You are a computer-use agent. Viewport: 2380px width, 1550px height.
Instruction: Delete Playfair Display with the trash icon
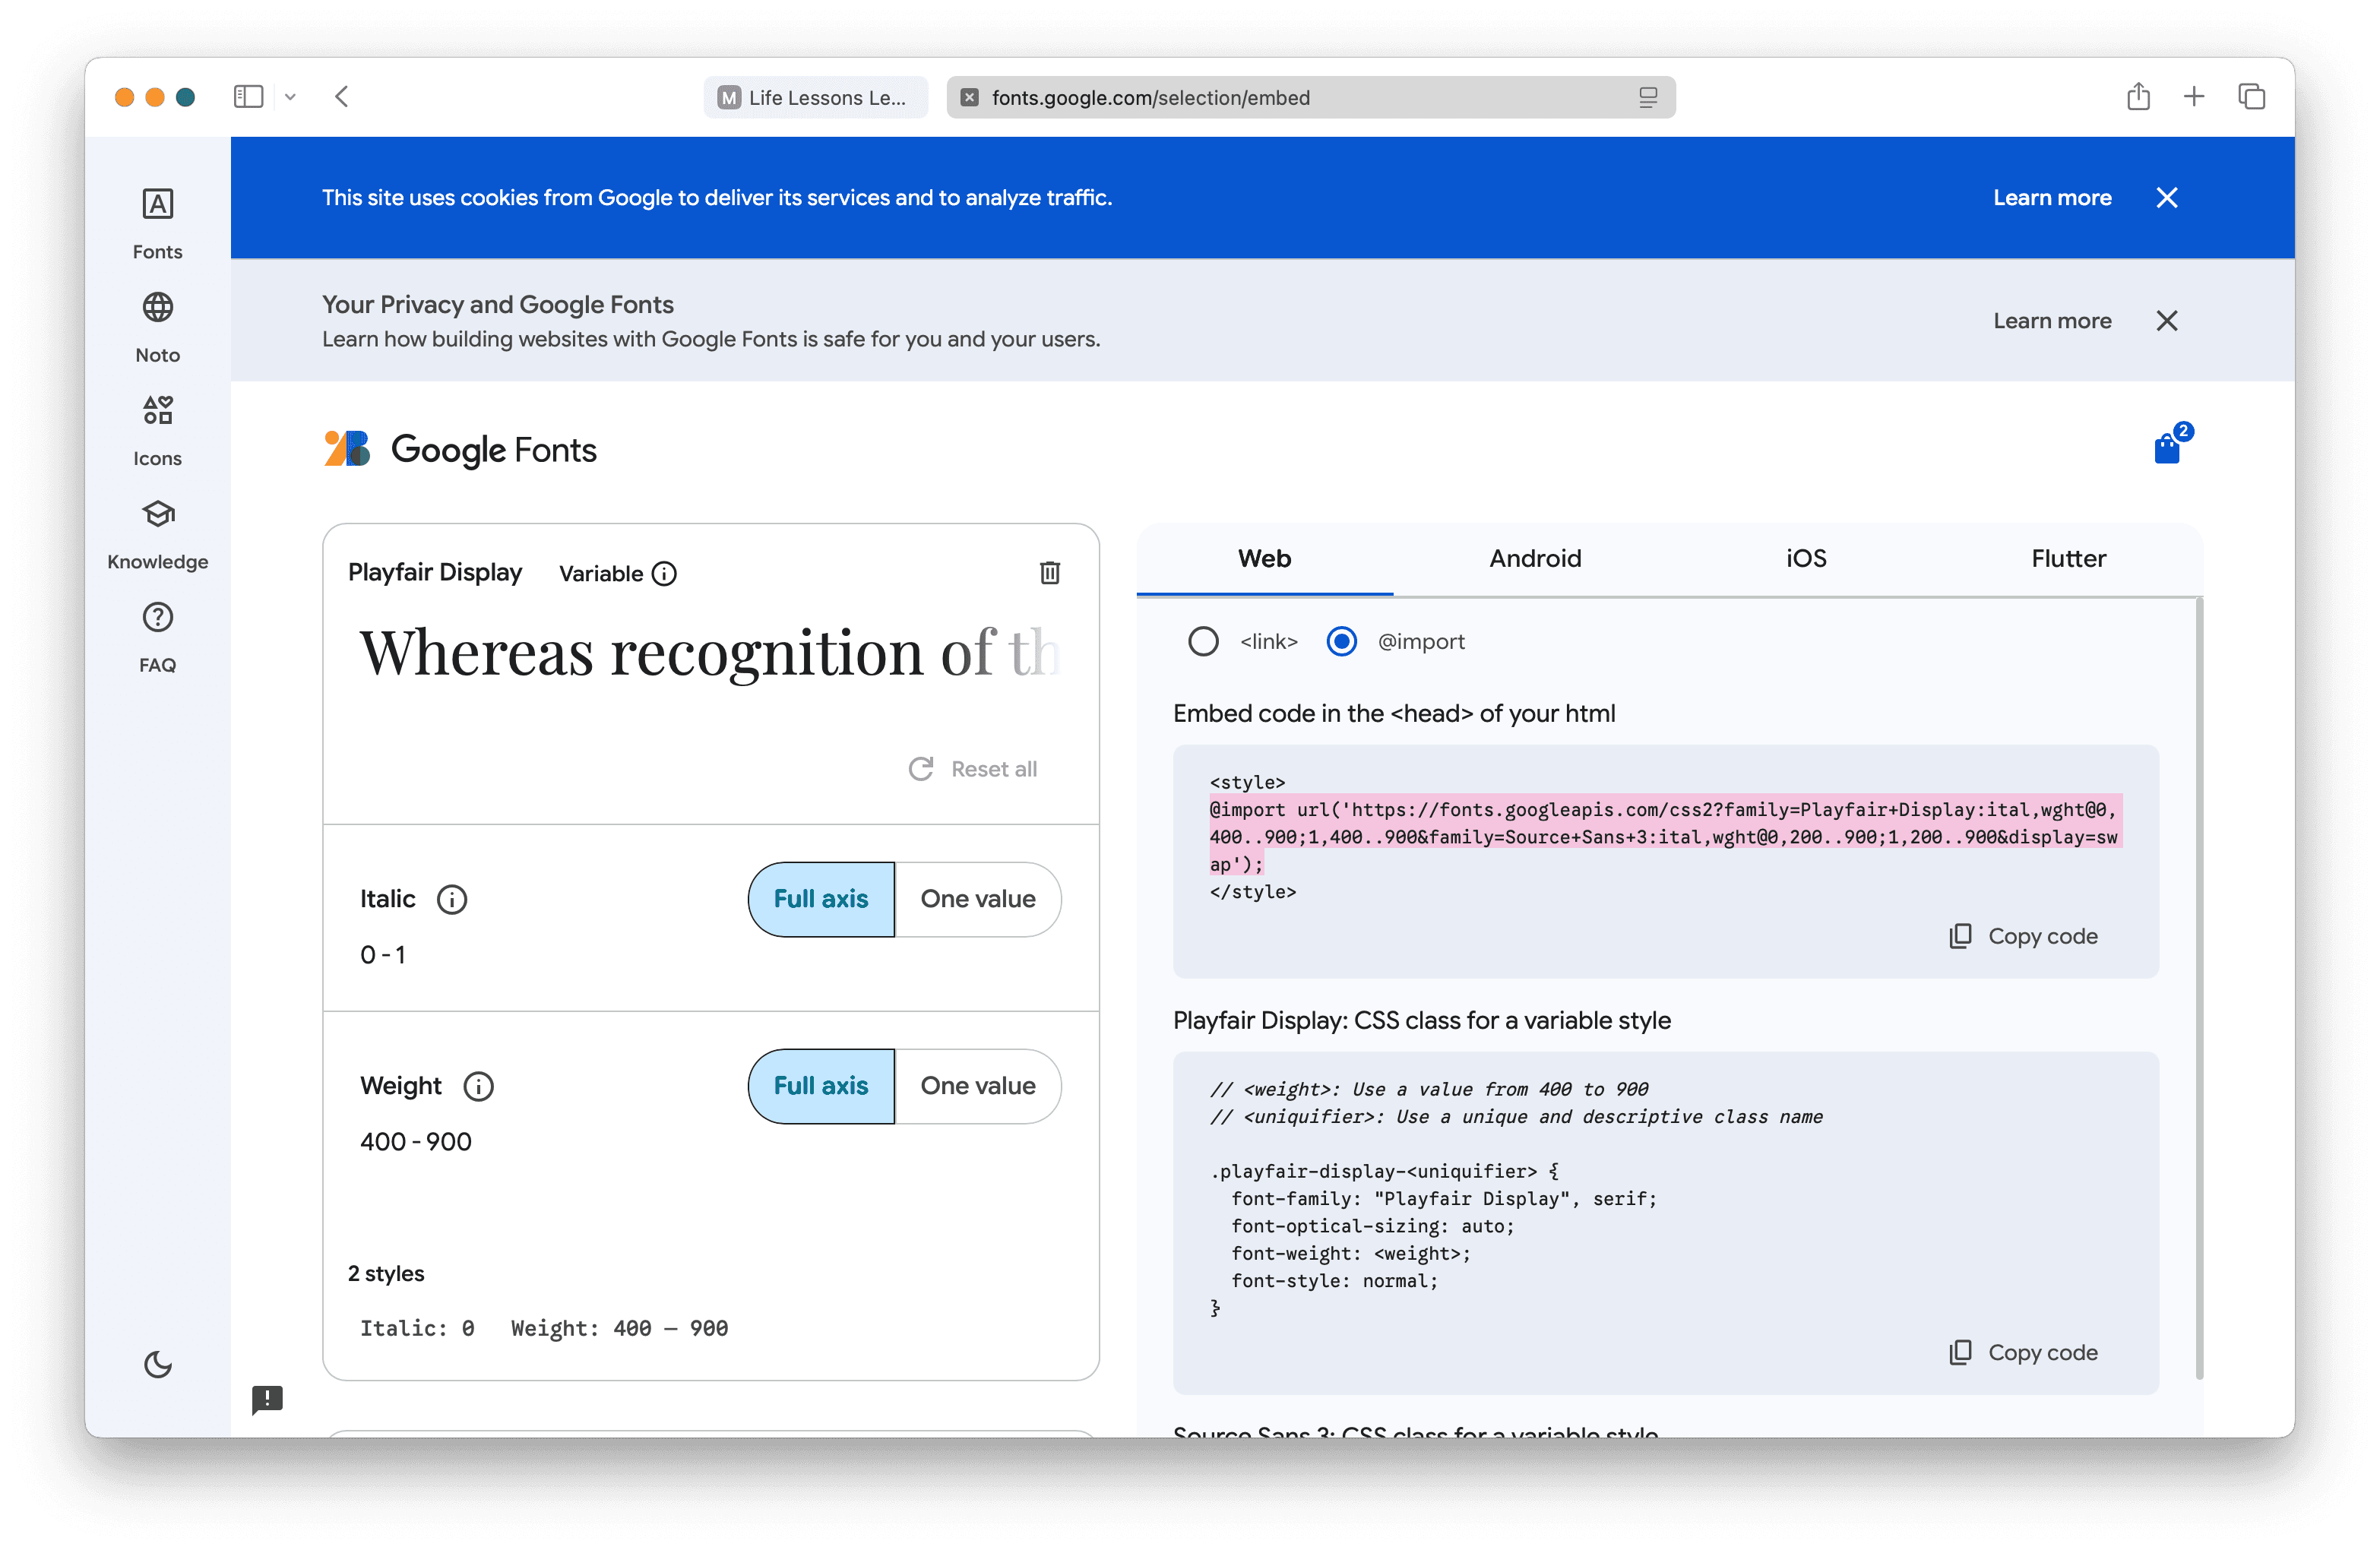click(x=1050, y=573)
